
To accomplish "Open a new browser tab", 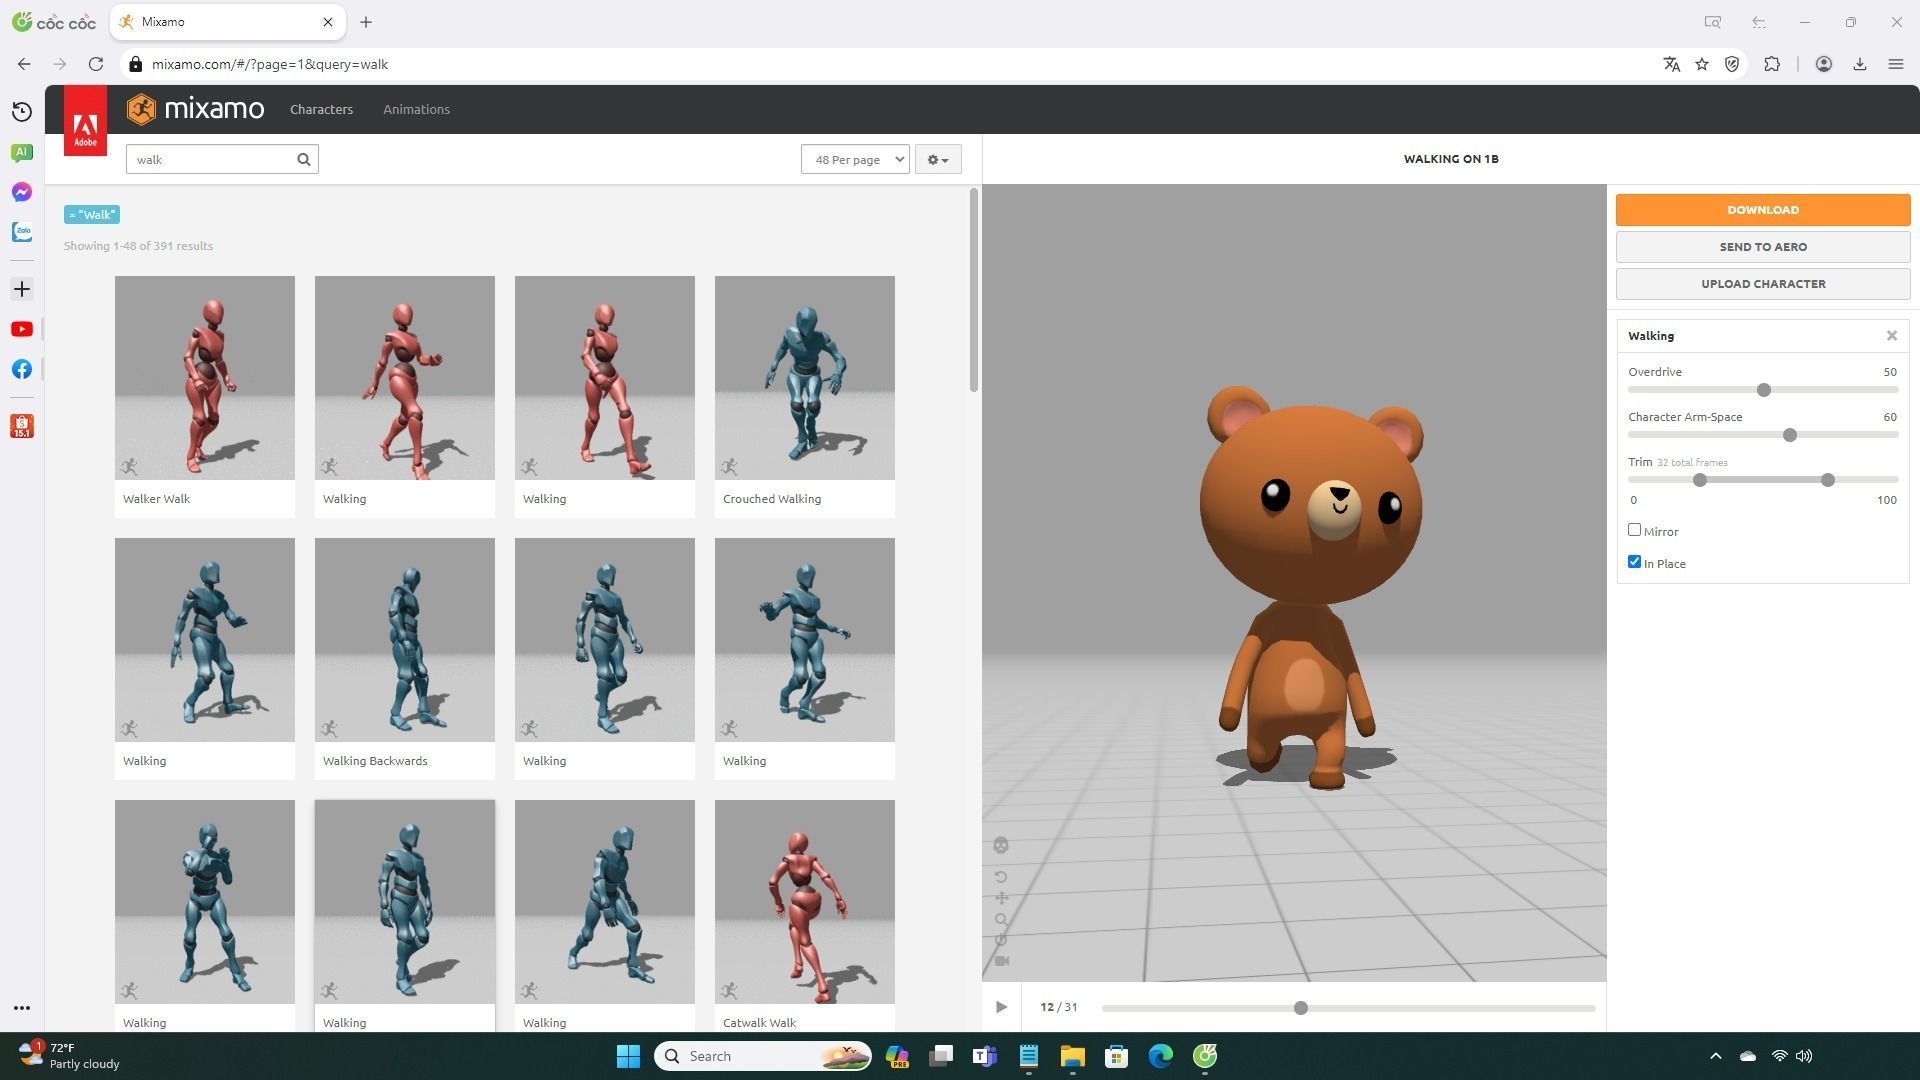I will pos(366,22).
